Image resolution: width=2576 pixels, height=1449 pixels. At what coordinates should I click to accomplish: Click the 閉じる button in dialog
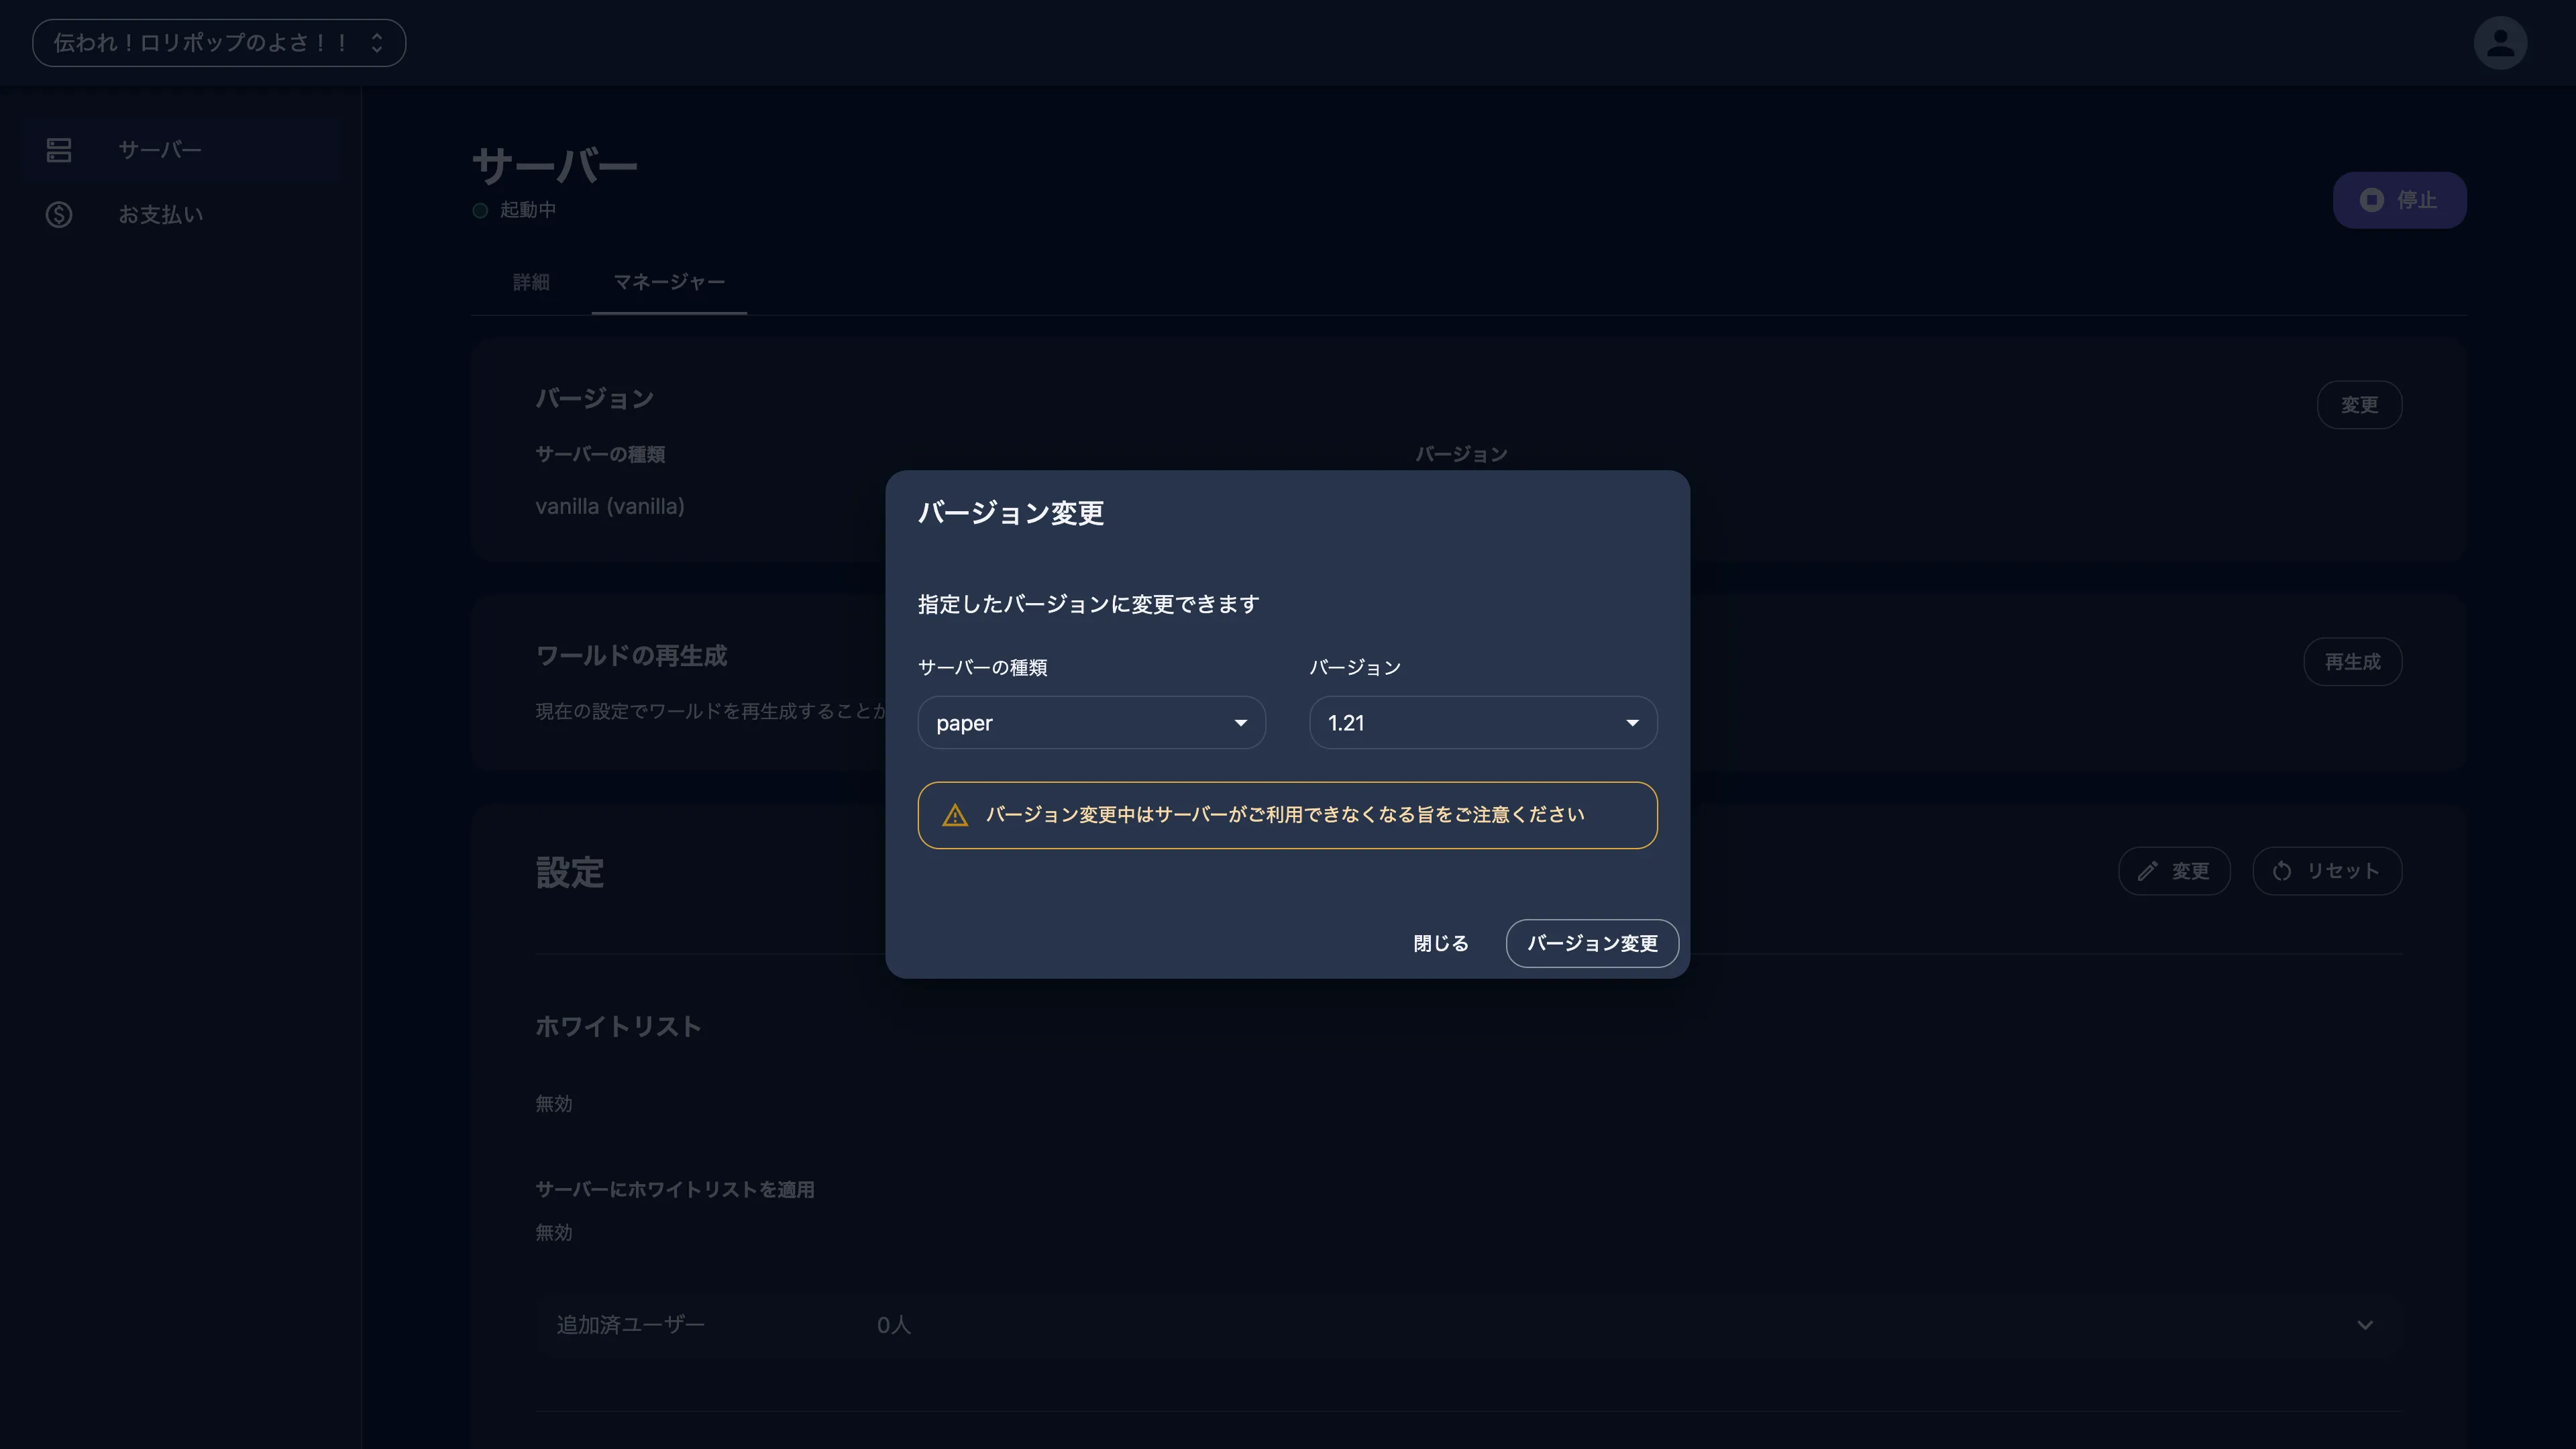pyautogui.click(x=1441, y=943)
